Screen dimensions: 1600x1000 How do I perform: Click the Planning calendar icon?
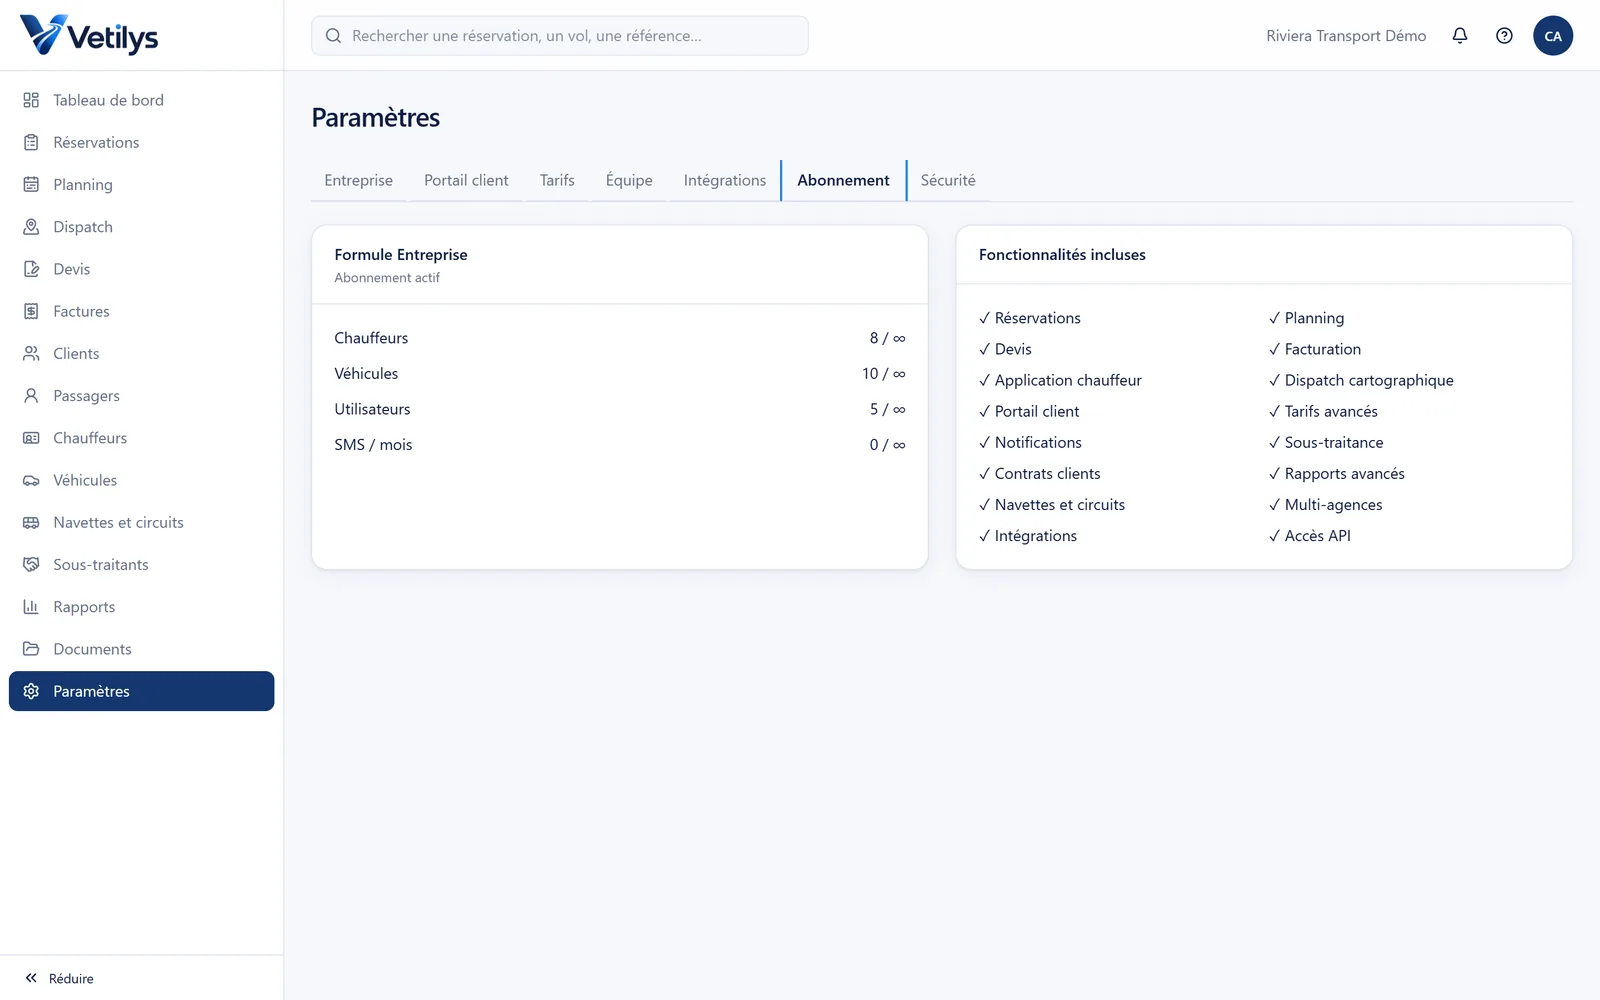click(x=31, y=184)
